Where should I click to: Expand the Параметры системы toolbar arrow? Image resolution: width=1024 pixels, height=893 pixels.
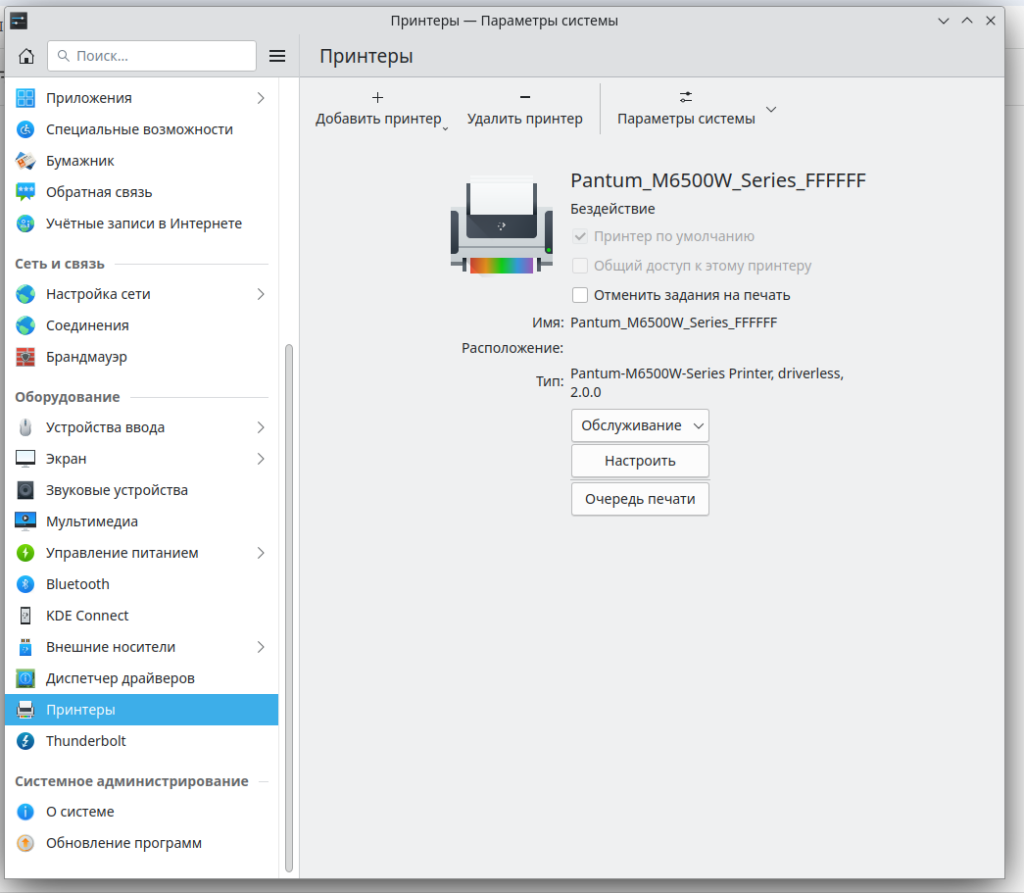(x=770, y=109)
